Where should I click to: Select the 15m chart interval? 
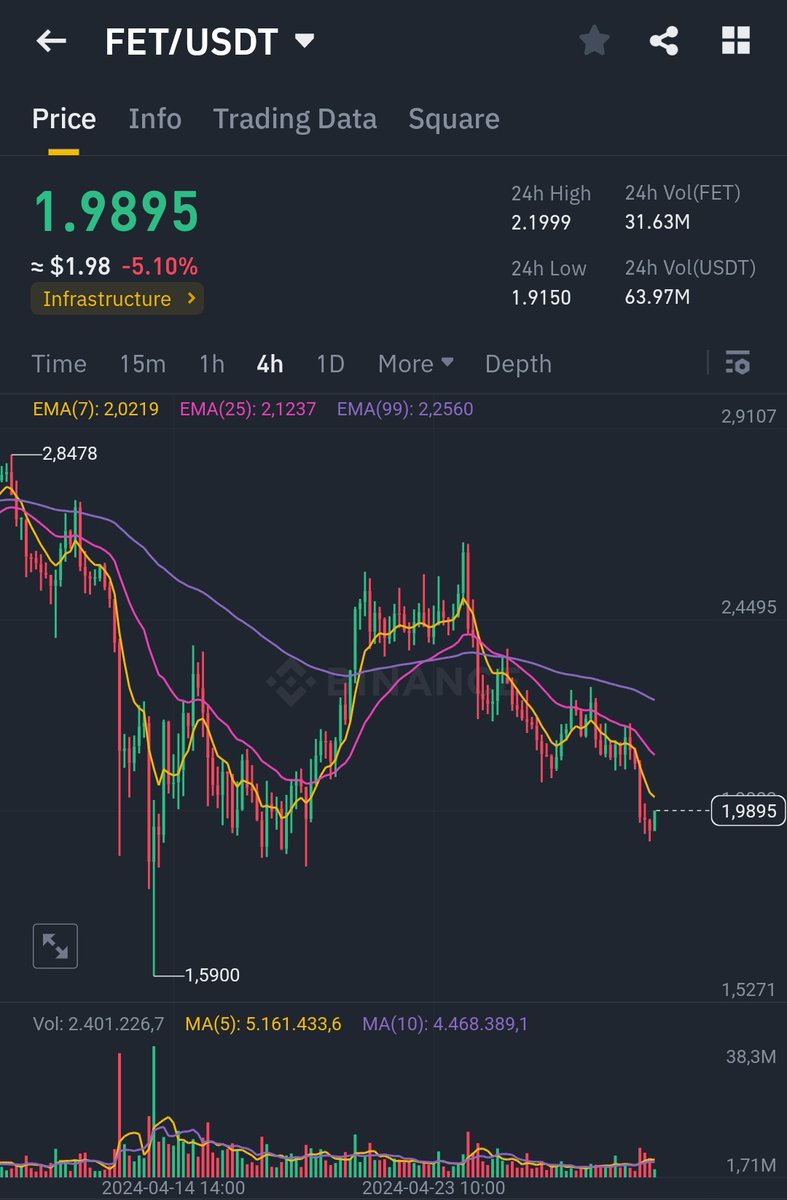[143, 364]
